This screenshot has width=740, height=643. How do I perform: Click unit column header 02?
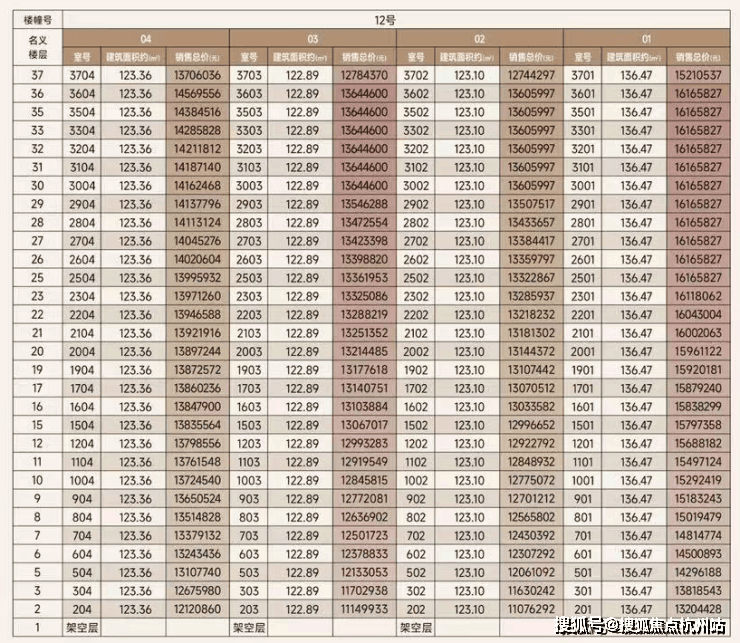(x=480, y=38)
